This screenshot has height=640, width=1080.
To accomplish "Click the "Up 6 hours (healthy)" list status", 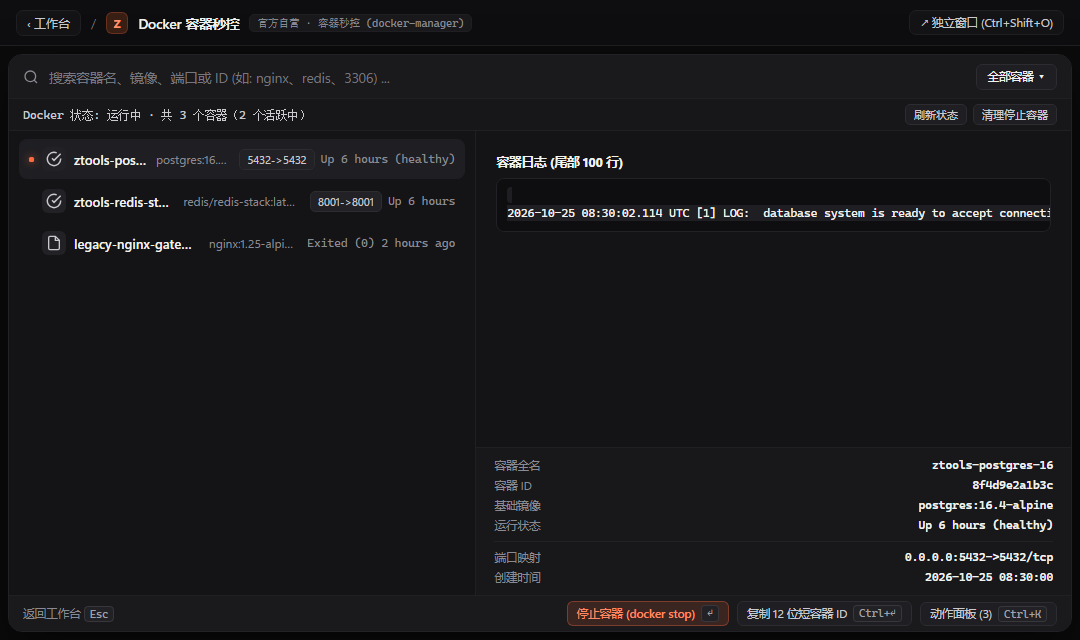I will [x=388, y=159].
